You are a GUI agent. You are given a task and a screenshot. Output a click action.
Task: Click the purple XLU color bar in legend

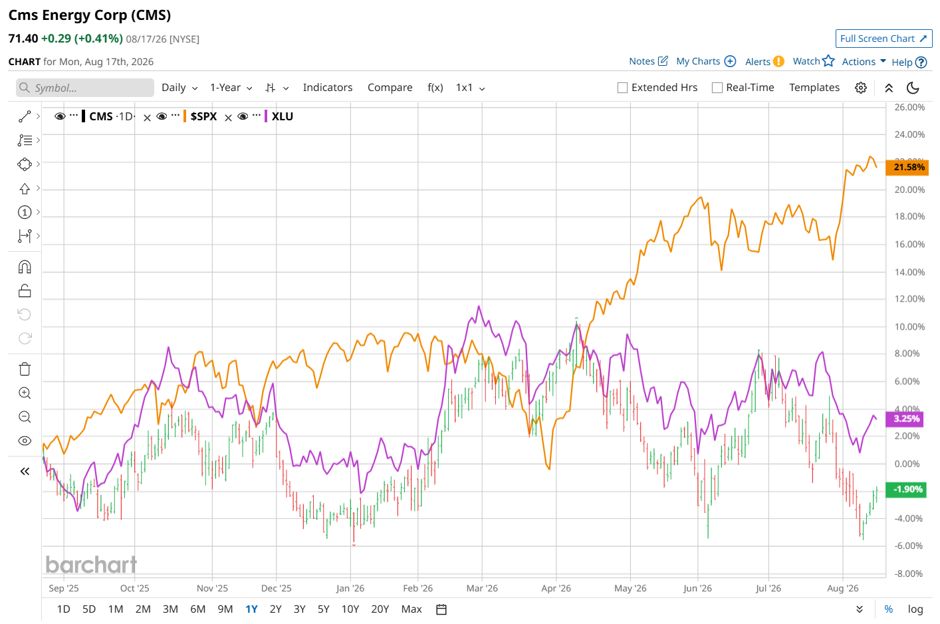[266, 116]
